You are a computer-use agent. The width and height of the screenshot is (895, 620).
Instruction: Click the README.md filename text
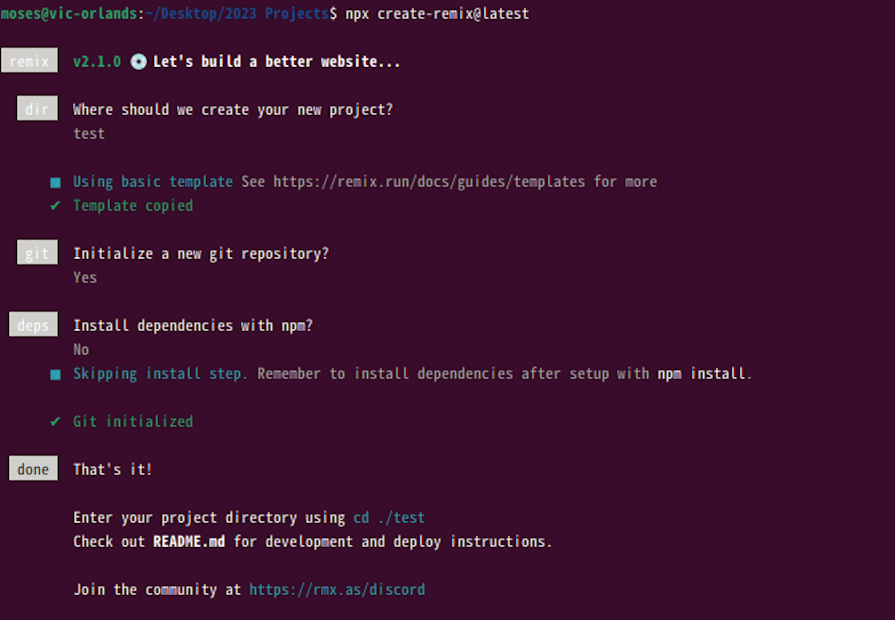pos(189,541)
